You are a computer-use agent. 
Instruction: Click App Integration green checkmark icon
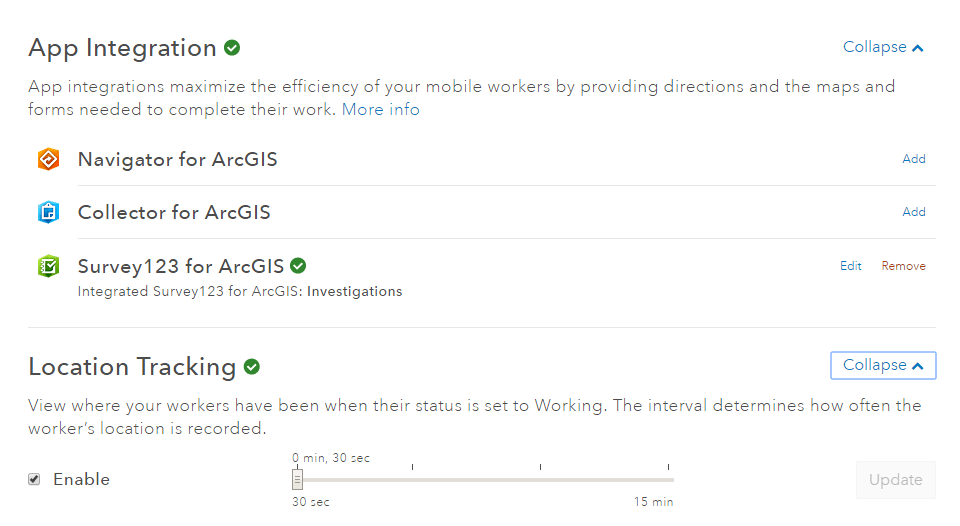click(x=232, y=47)
